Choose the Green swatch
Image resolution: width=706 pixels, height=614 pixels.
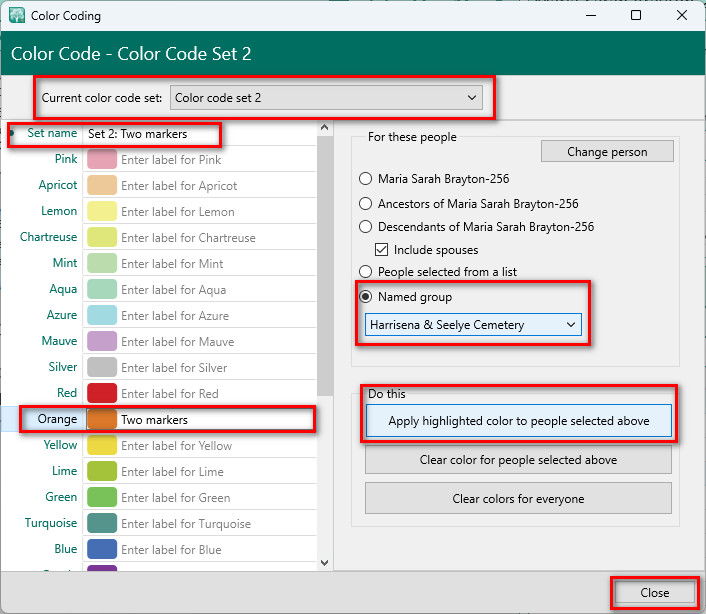(102, 497)
